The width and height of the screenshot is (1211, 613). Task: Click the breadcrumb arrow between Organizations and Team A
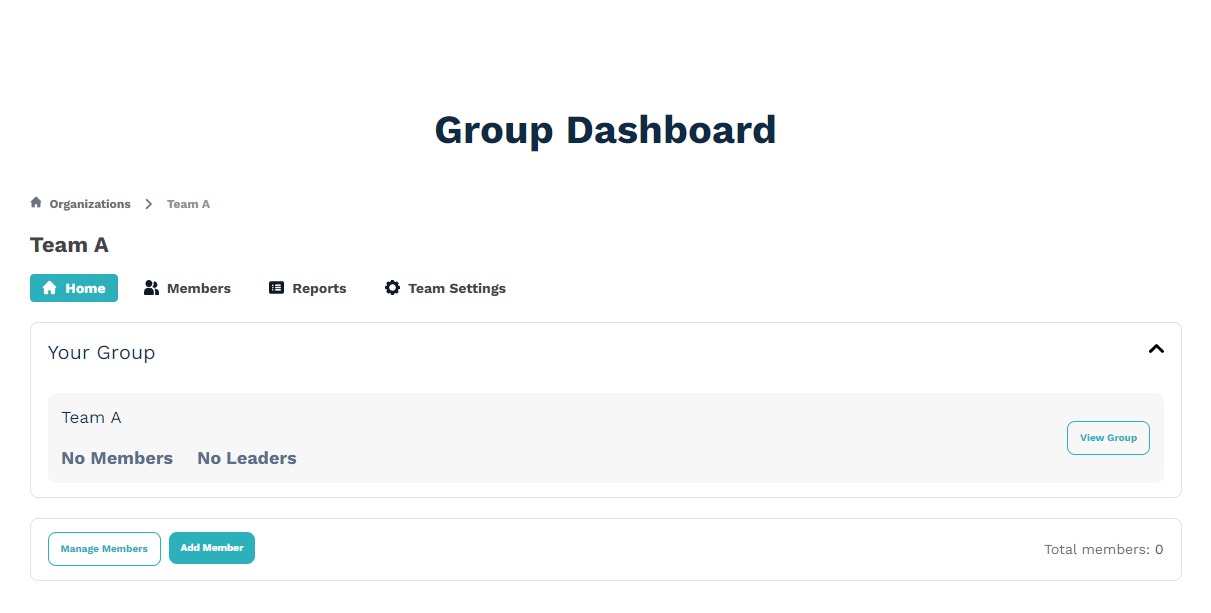[x=148, y=203]
